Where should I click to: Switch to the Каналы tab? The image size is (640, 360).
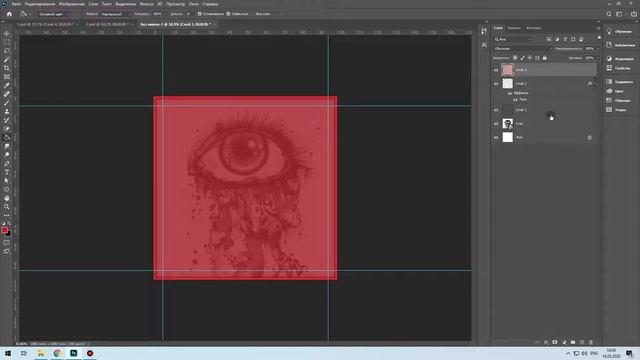[x=514, y=28]
